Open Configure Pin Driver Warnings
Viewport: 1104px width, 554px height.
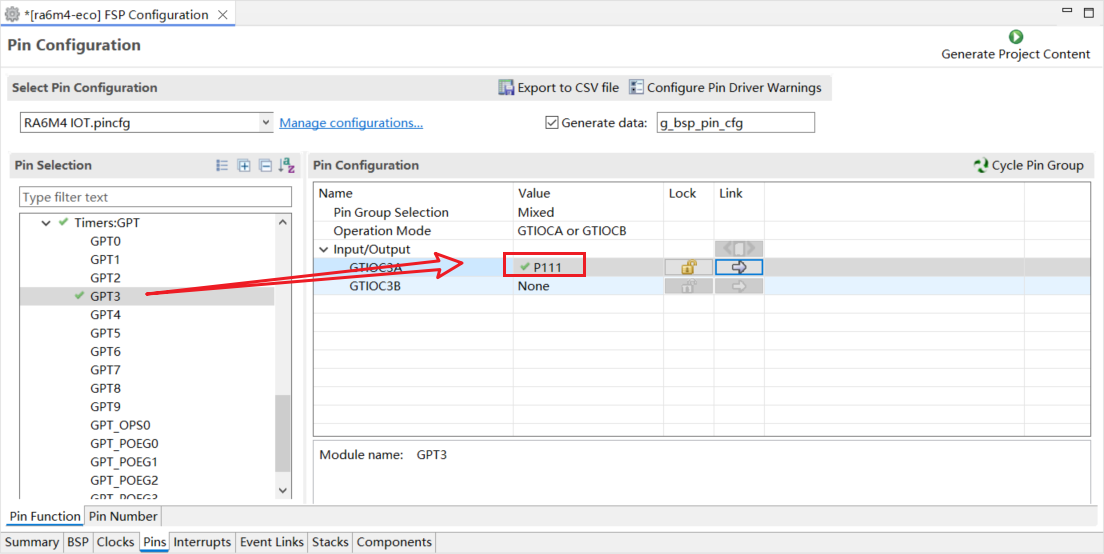click(x=725, y=87)
